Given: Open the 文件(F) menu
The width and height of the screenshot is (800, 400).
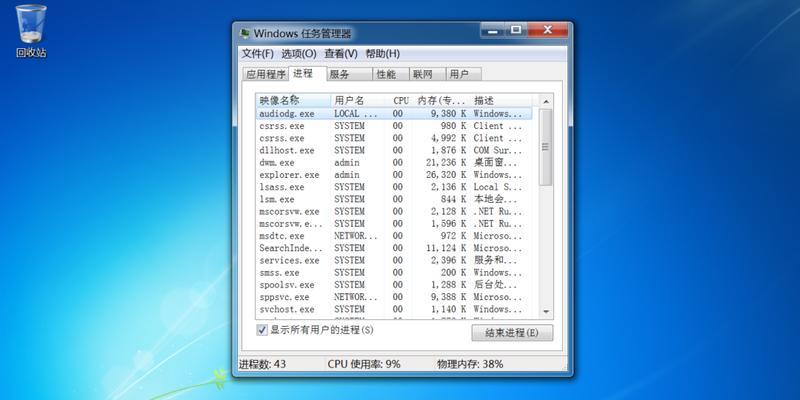Looking at the screenshot, I should tap(258, 54).
